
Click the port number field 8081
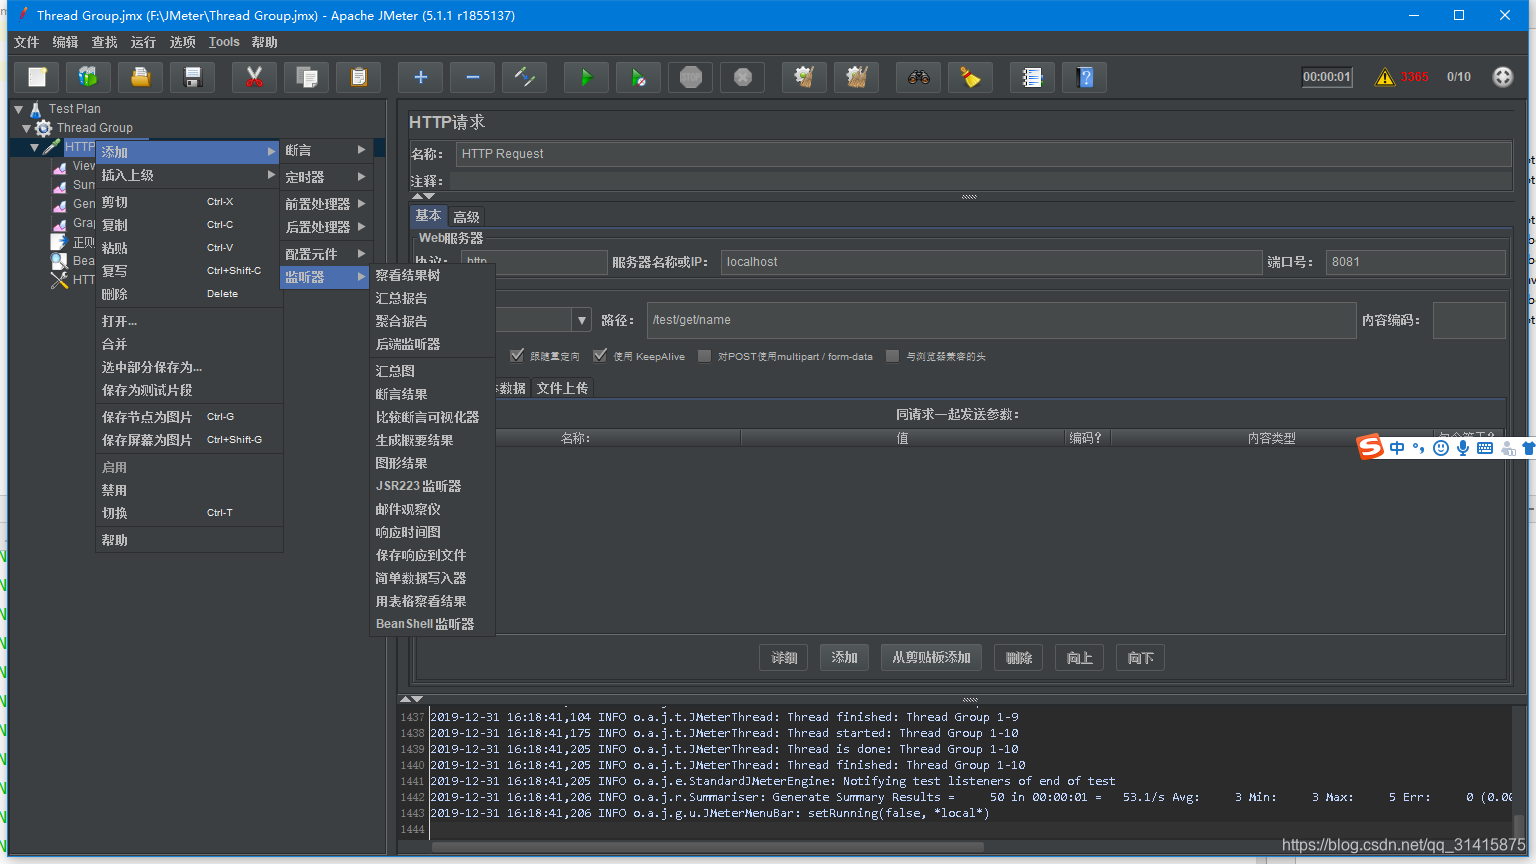[x=1415, y=262]
